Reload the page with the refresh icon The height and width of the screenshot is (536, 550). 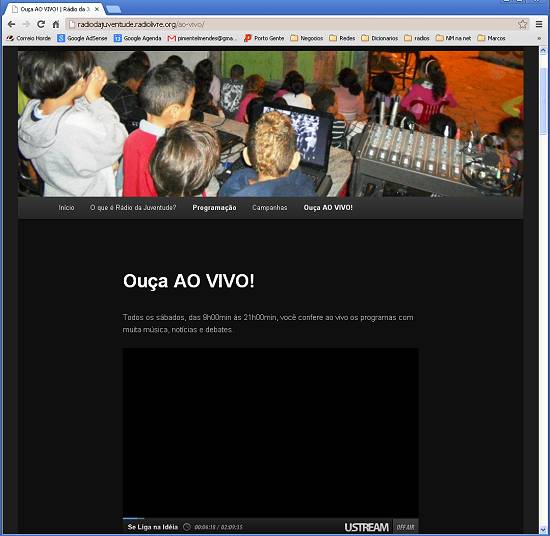coord(41,24)
